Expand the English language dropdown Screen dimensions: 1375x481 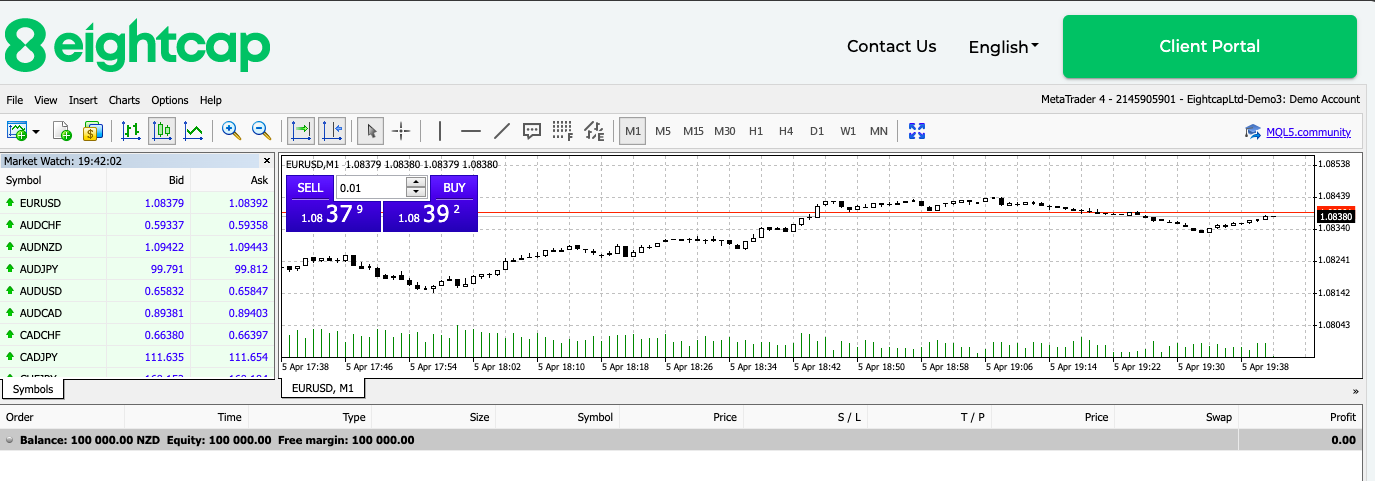tap(1004, 47)
